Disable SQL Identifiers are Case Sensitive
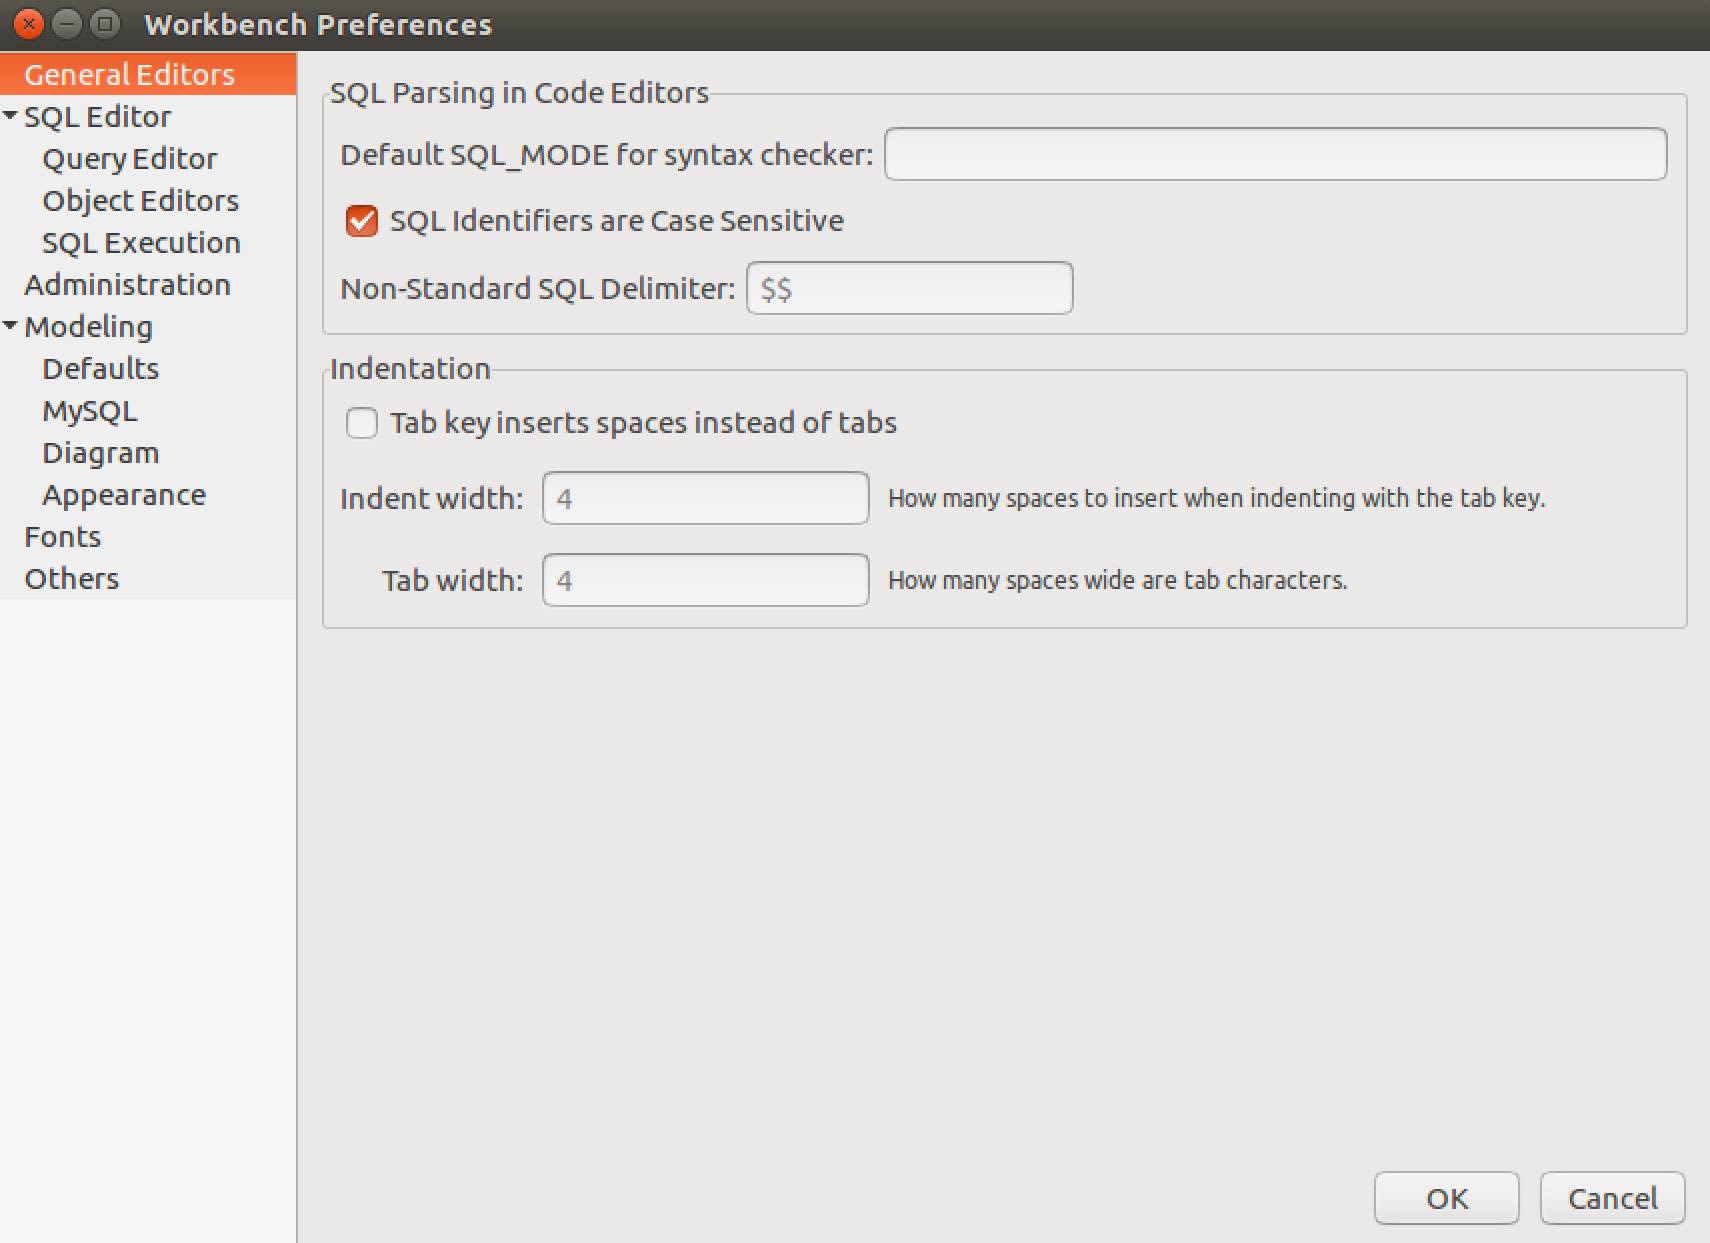Viewport: 1710px width, 1243px height. [x=361, y=221]
